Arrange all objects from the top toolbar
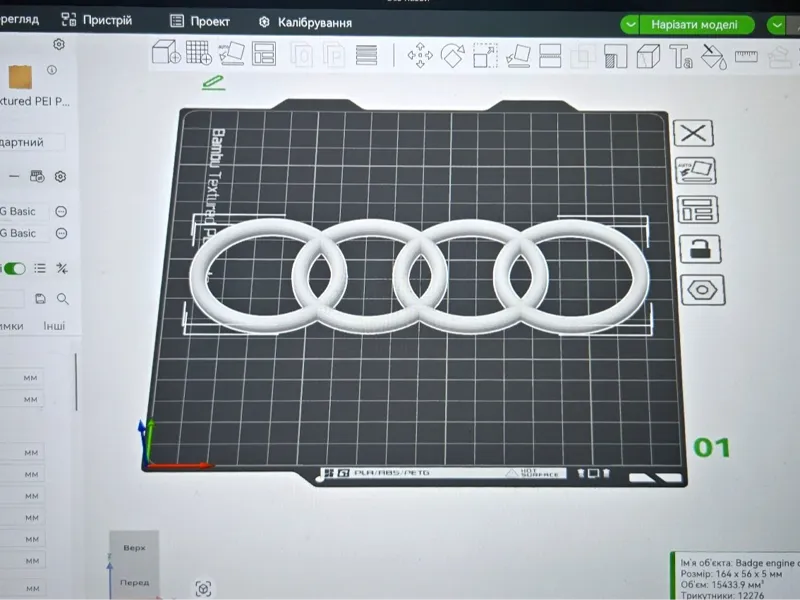800x600 pixels. 264,53
